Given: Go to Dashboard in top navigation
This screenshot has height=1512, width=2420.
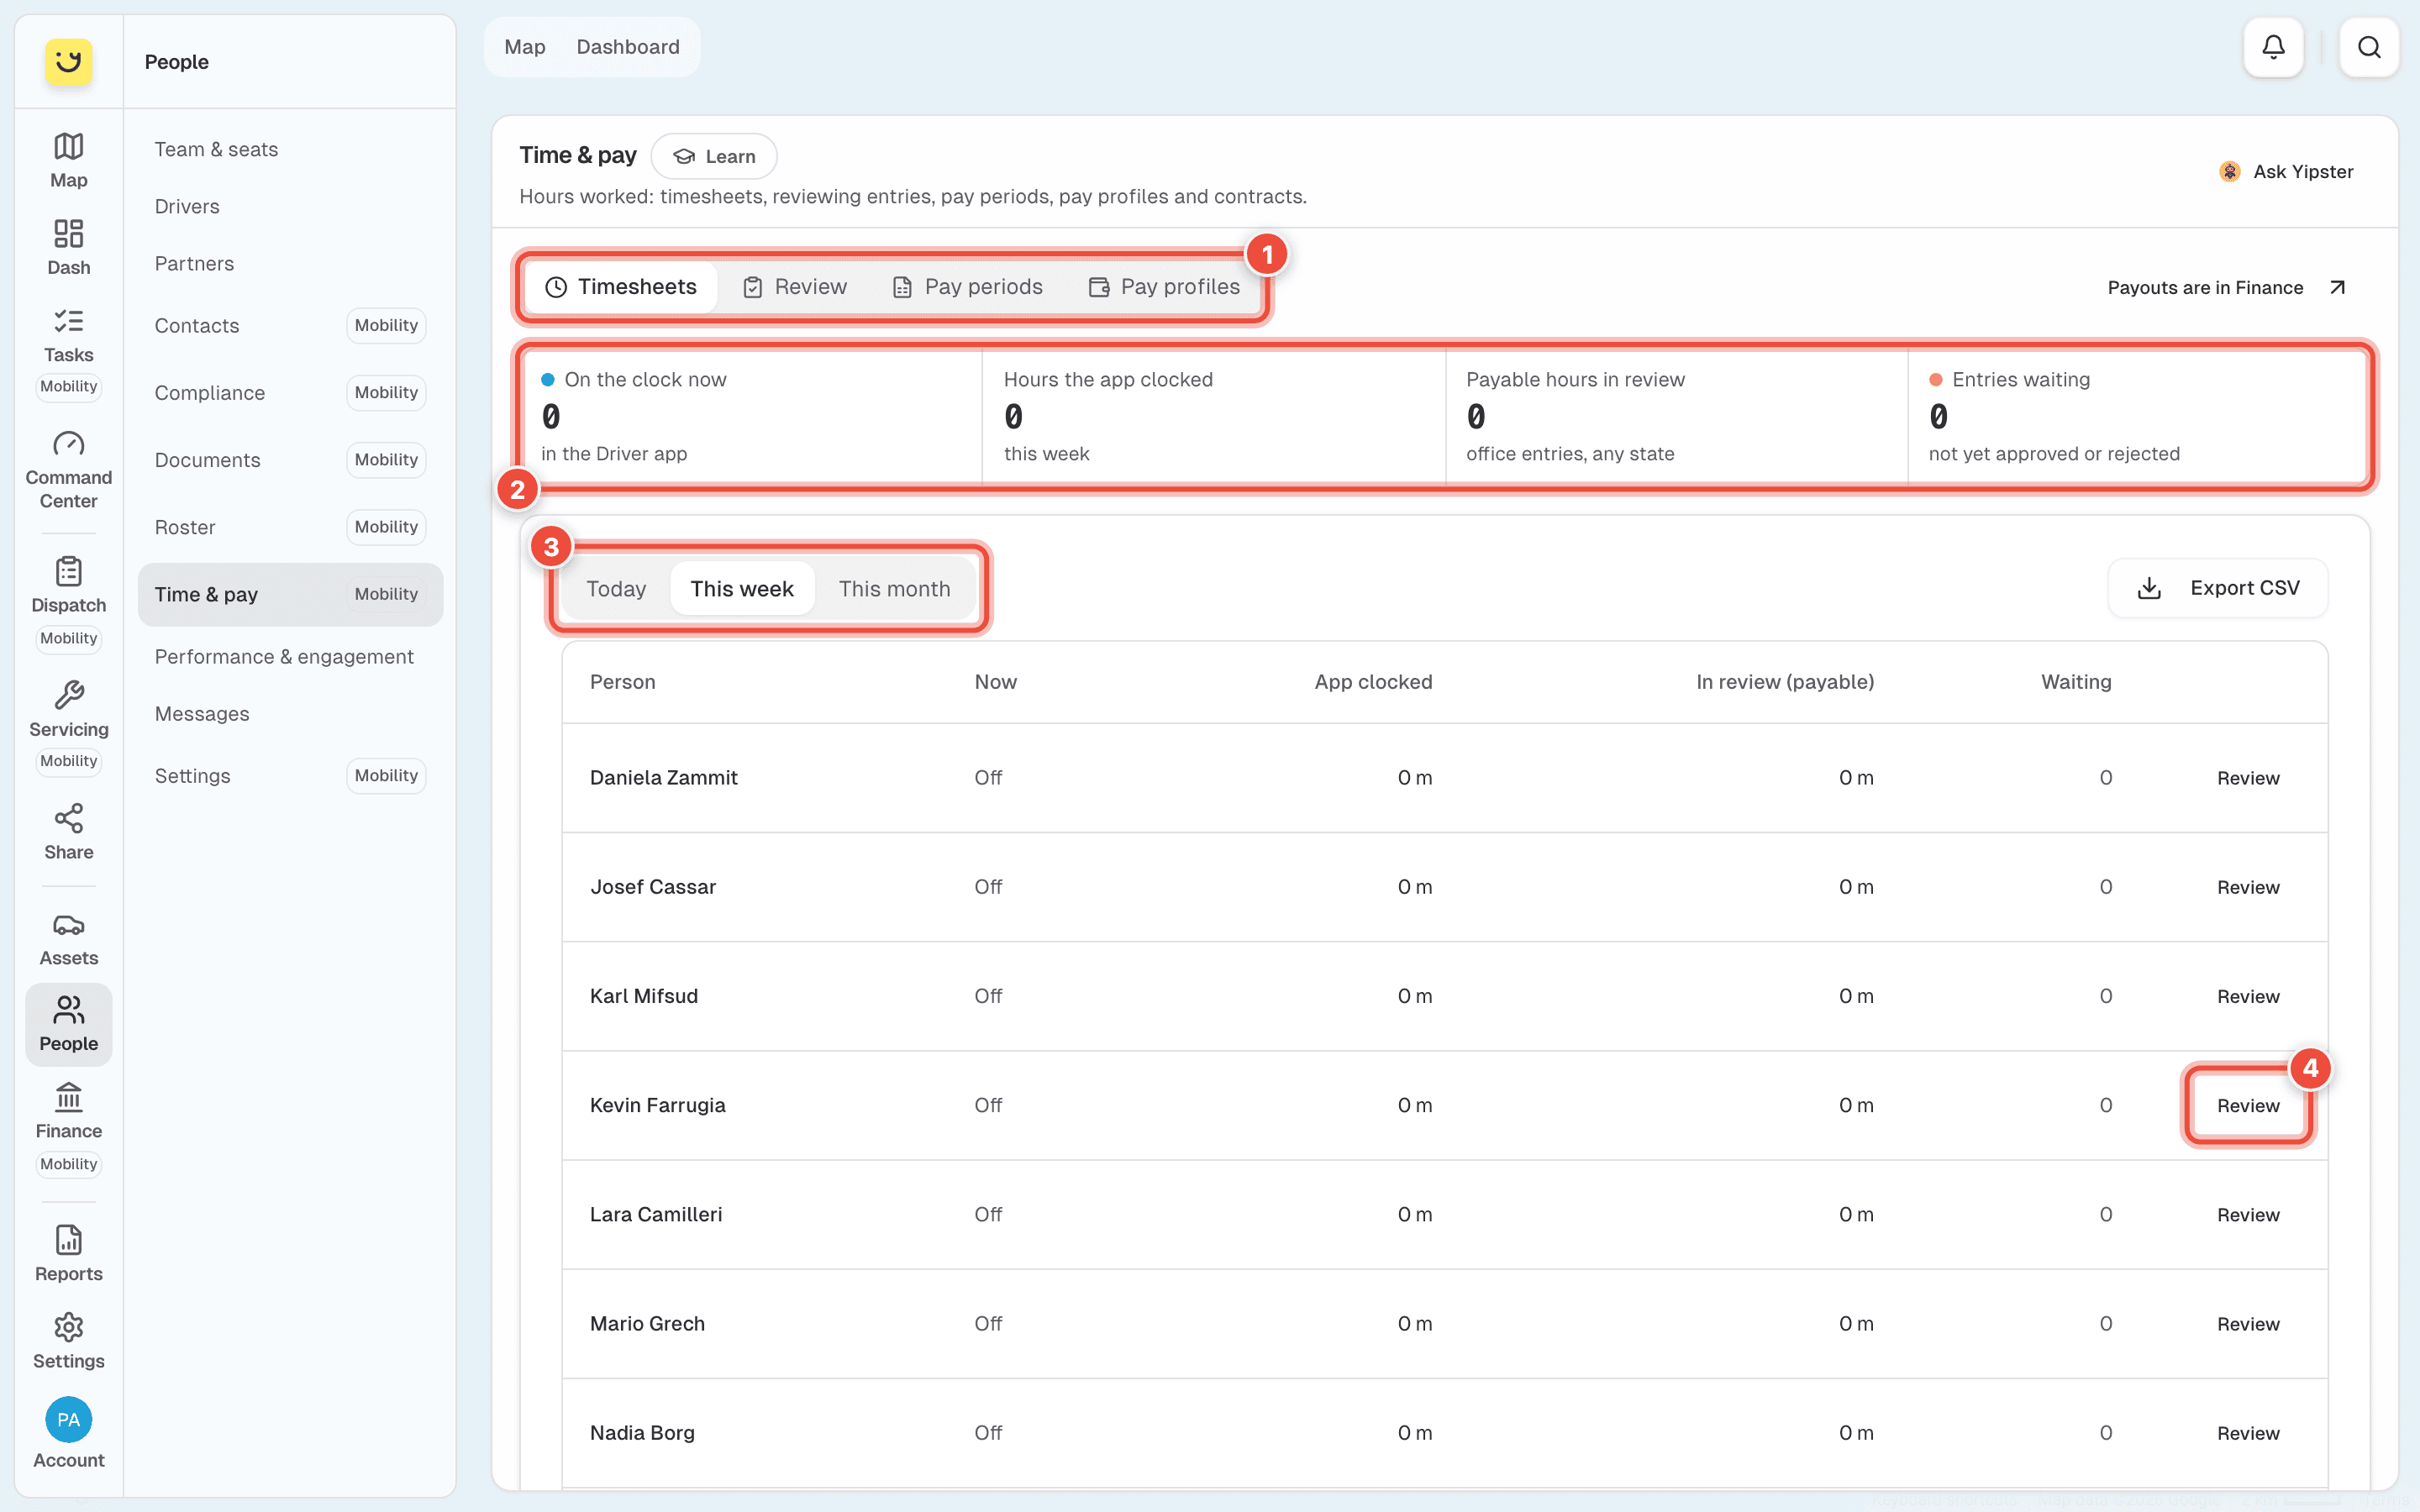Looking at the screenshot, I should click(628, 47).
